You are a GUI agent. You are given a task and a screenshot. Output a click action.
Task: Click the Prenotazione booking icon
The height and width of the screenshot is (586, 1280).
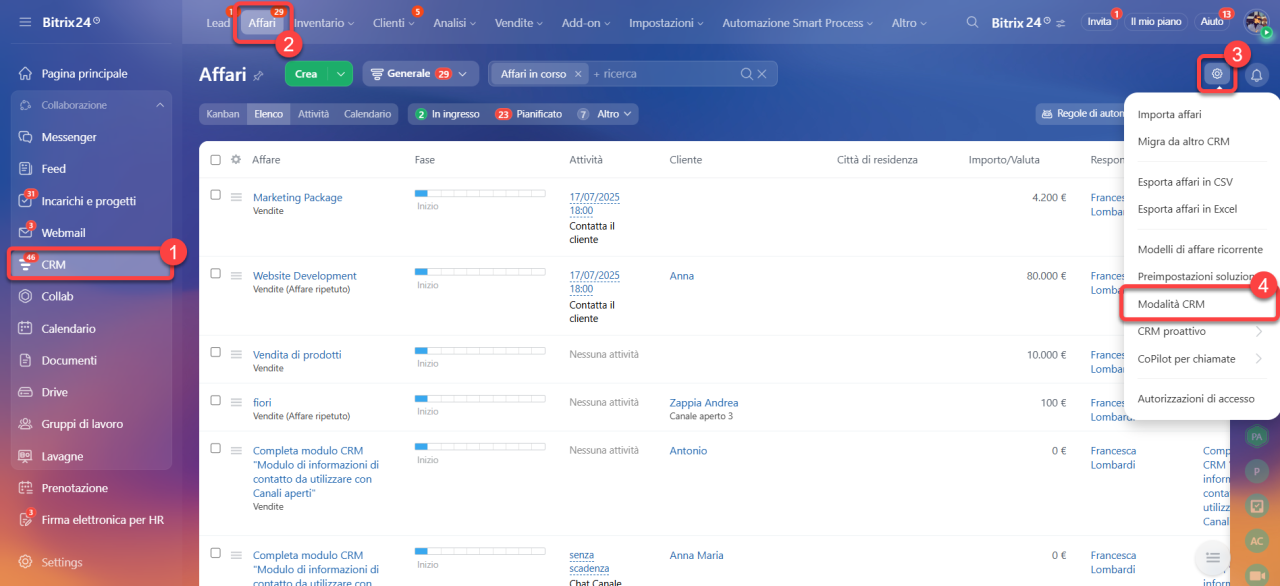(25, 489)
